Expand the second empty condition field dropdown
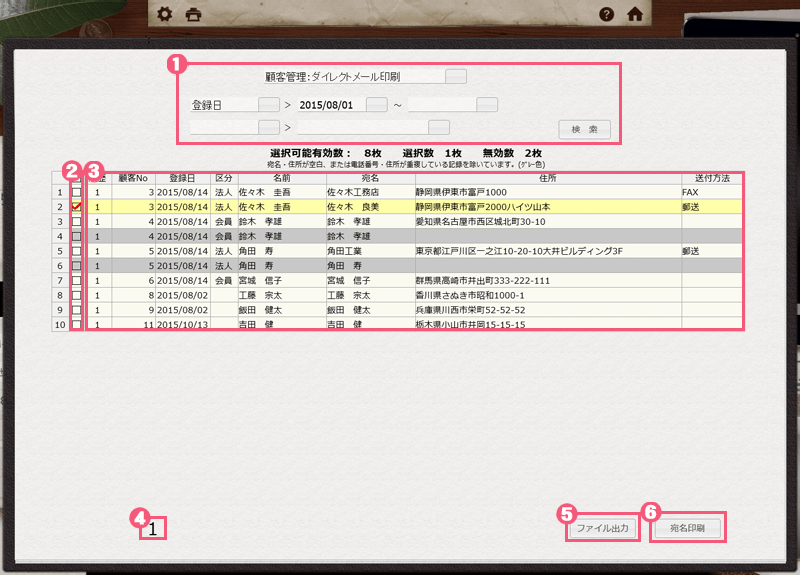Viewport: 800px width, 575px height. click(x=268, y=127)
